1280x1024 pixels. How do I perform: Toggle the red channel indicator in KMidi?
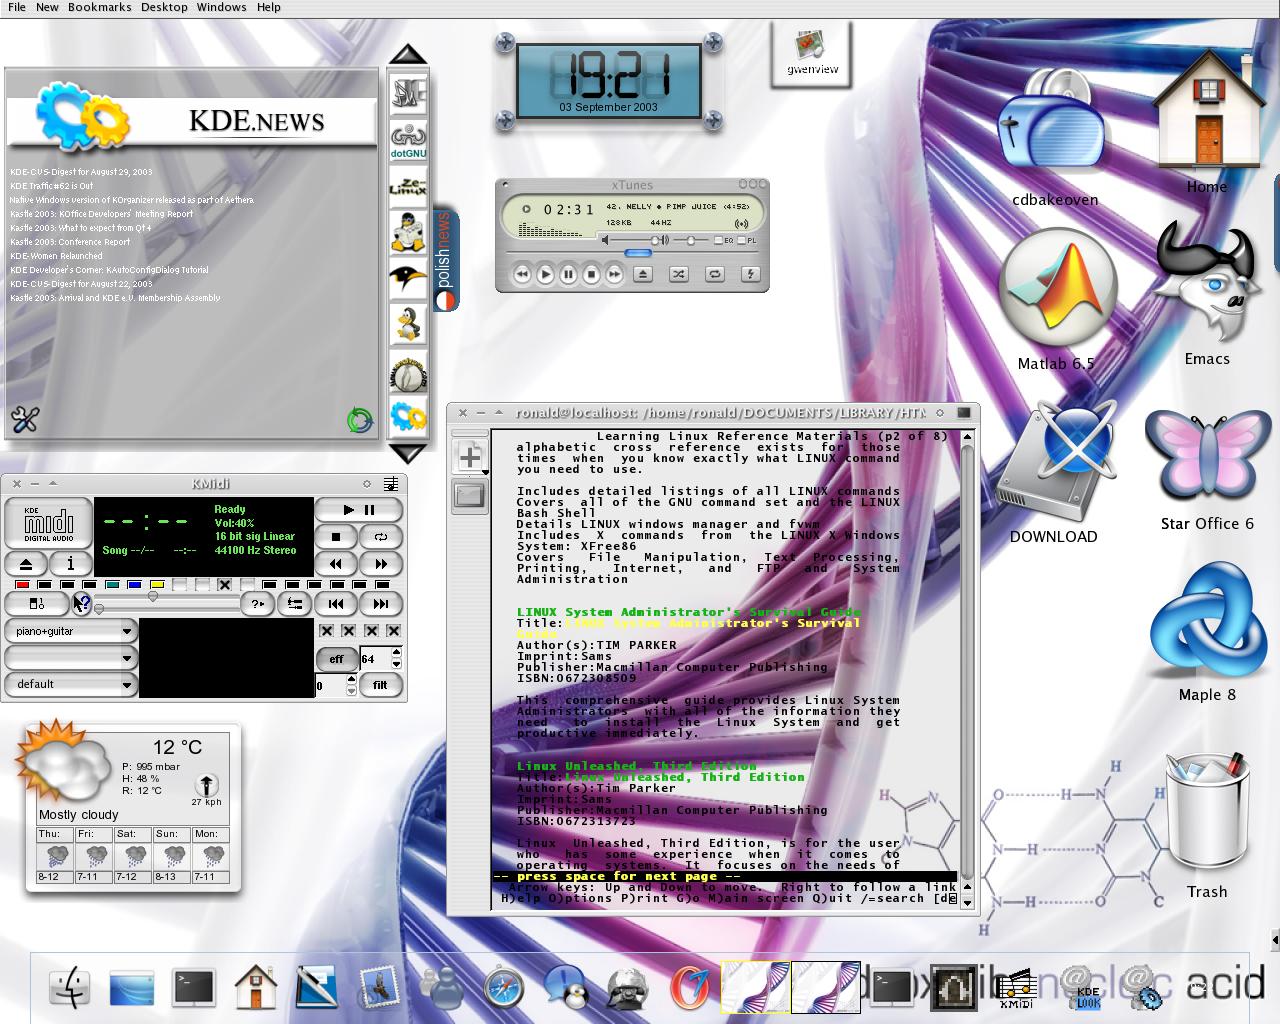[x=22, y=584]
